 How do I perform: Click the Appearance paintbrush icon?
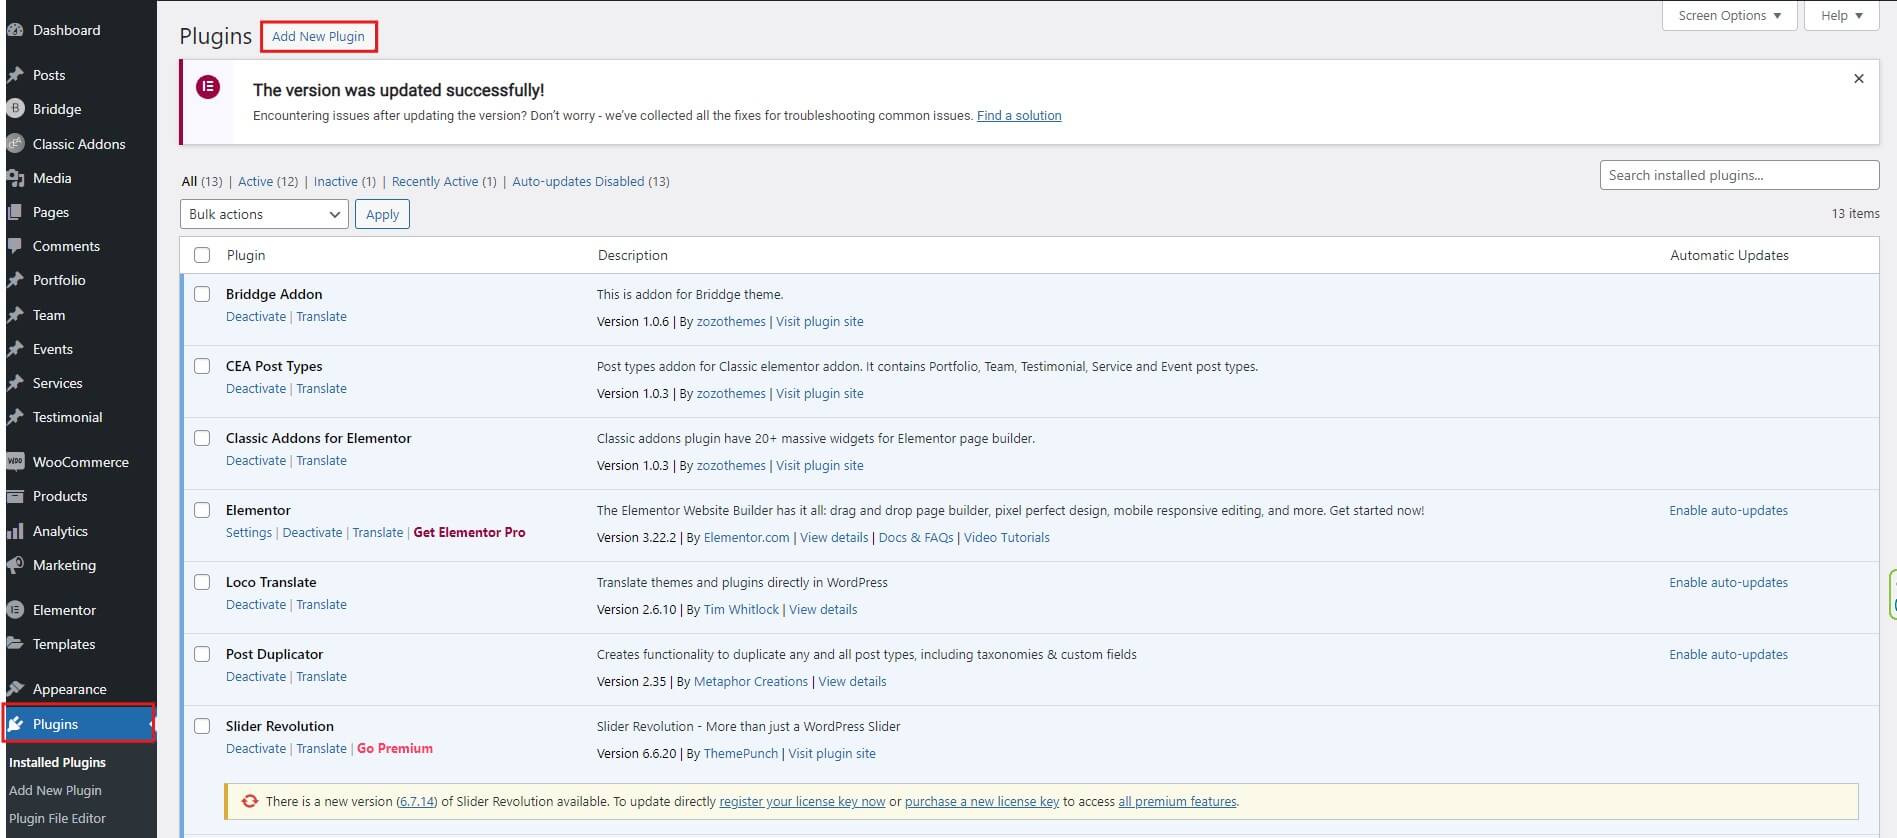click(x=15, y=689)
